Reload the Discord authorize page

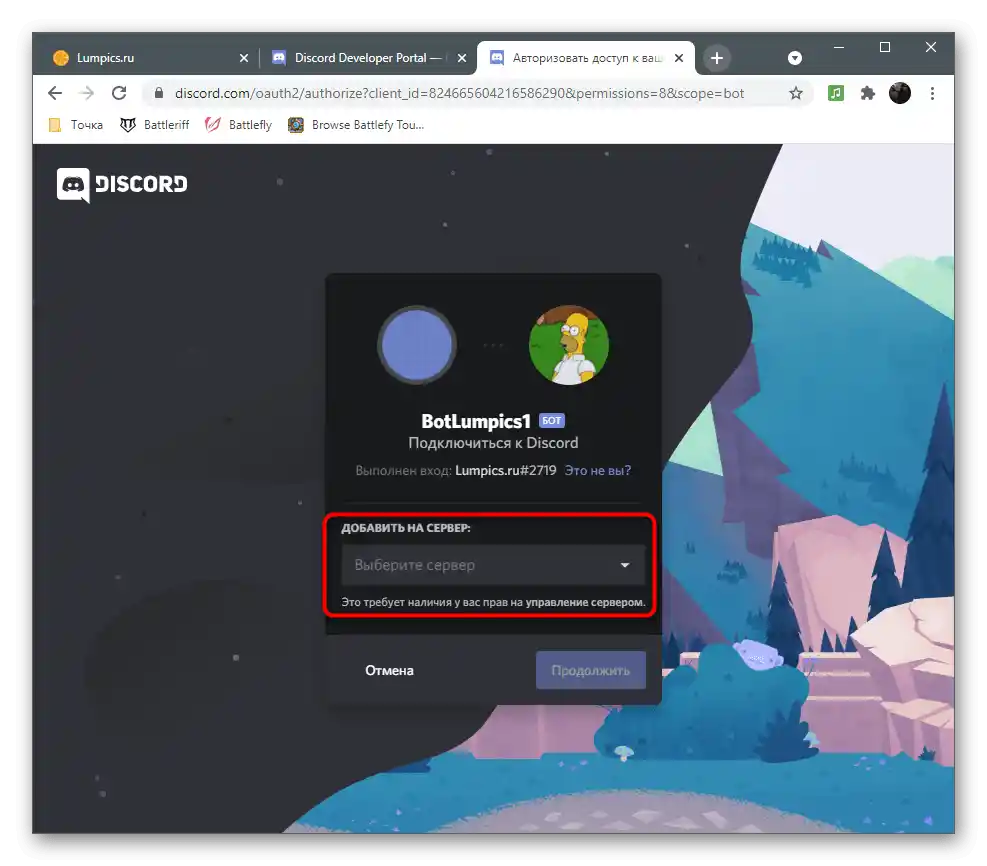(x=119, y=93)
